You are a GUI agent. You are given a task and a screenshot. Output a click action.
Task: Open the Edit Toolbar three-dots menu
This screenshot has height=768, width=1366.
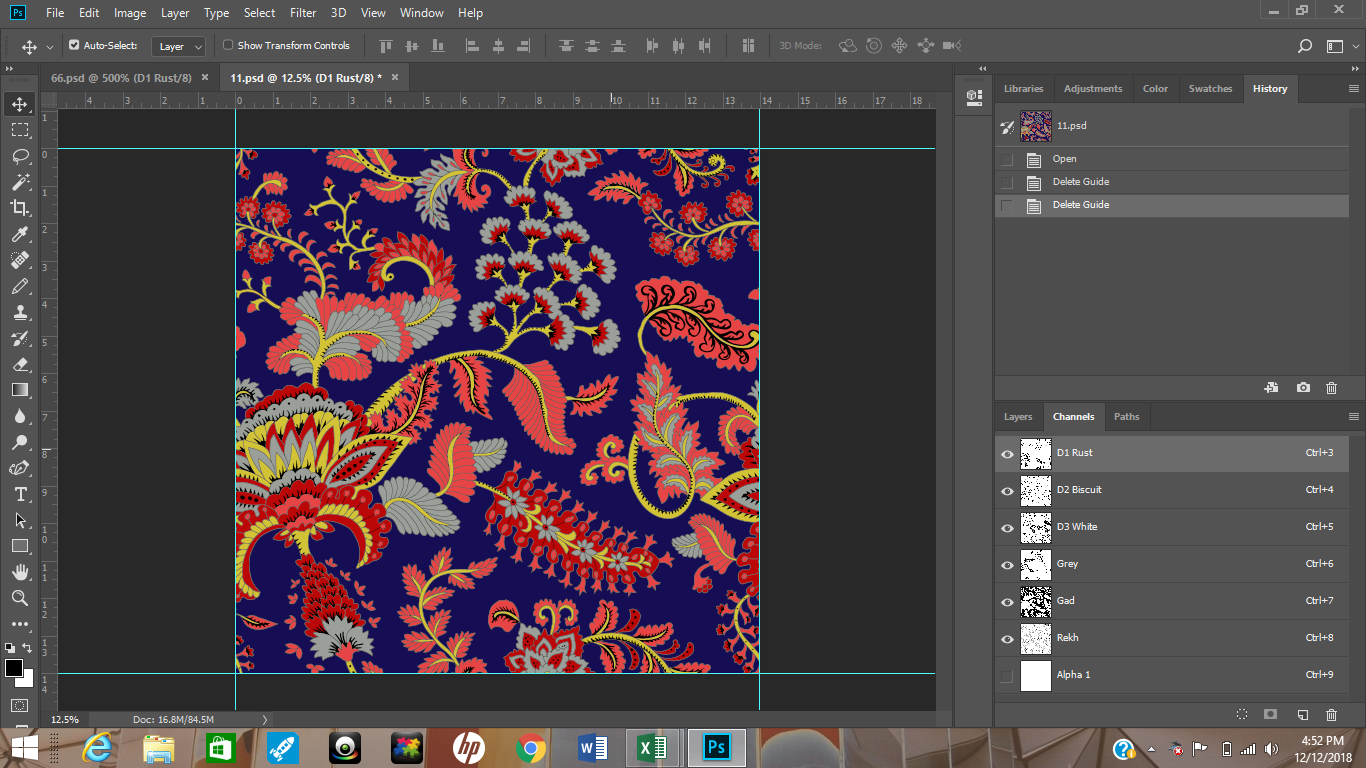point(19,624)
